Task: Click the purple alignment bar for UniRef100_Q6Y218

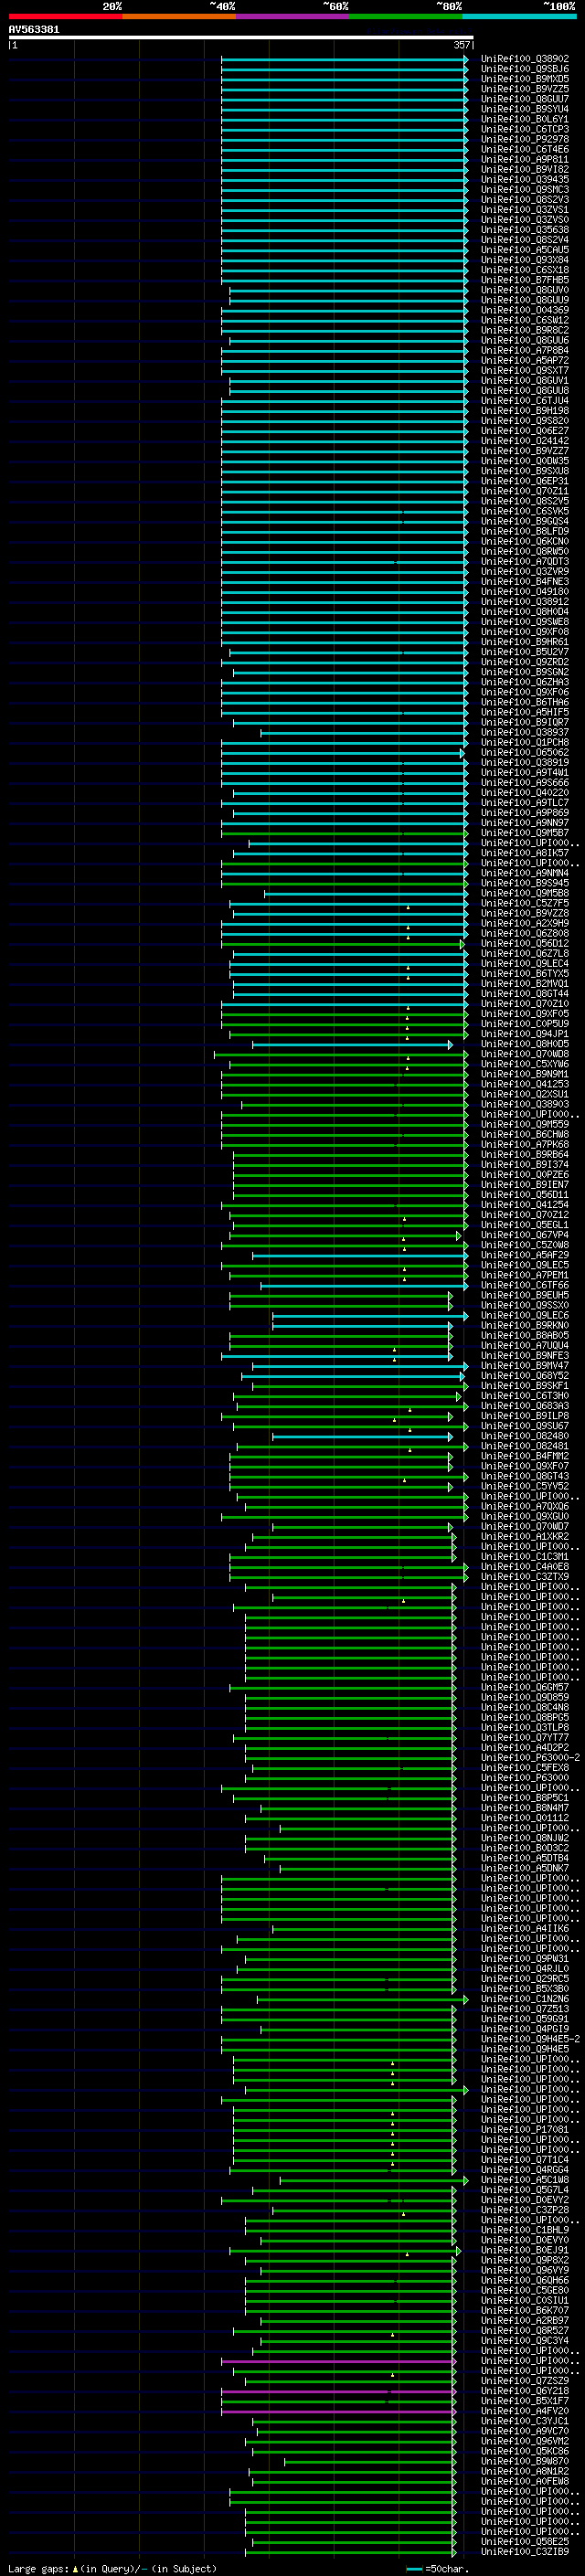Action: coord(338,2391)
